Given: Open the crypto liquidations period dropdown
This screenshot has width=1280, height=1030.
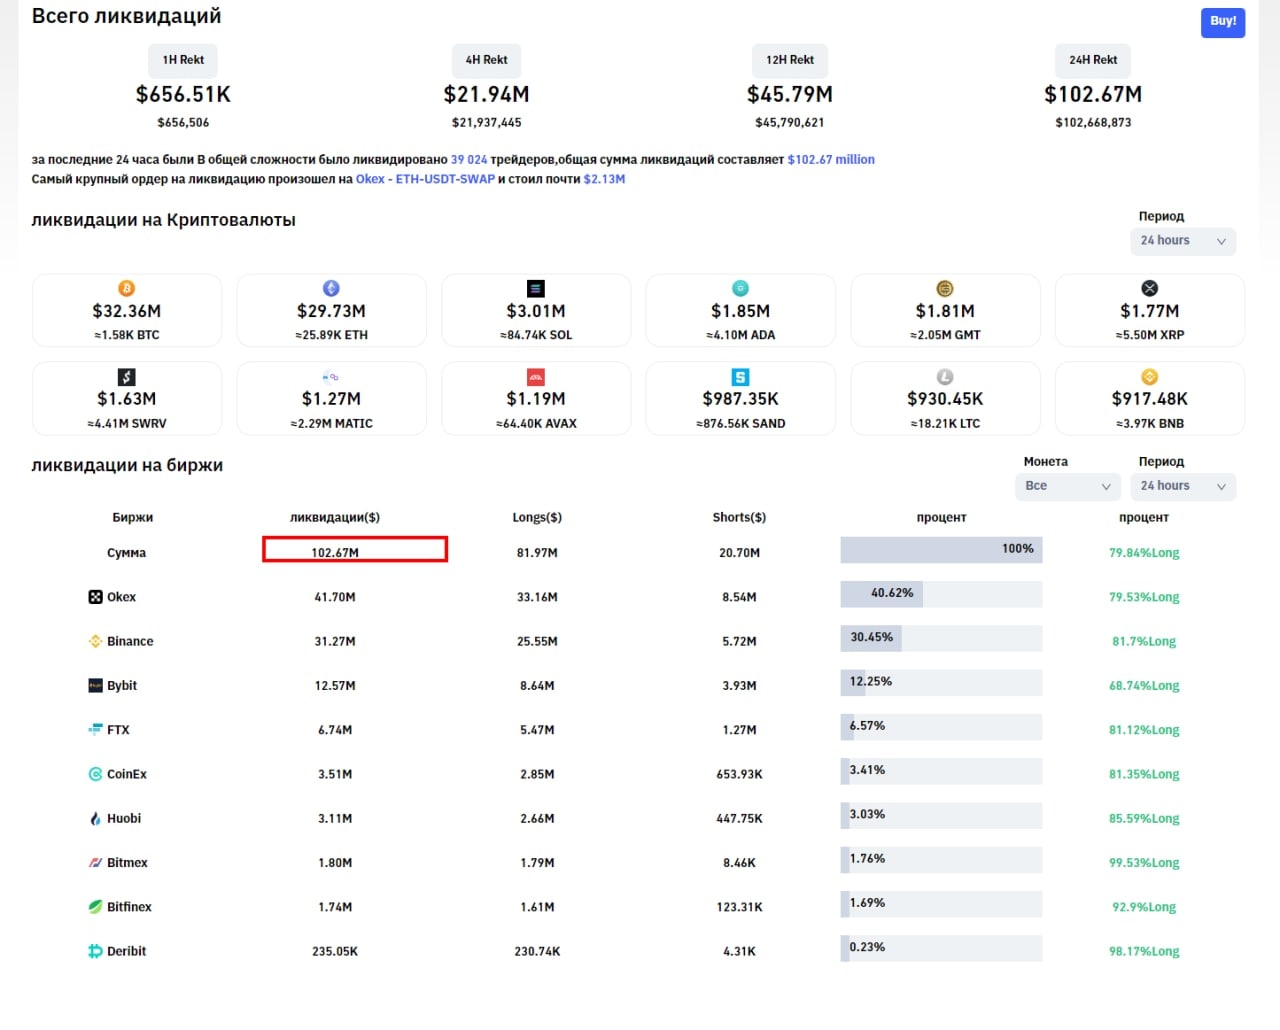Looking at the screenshot, I should 1183,241.
